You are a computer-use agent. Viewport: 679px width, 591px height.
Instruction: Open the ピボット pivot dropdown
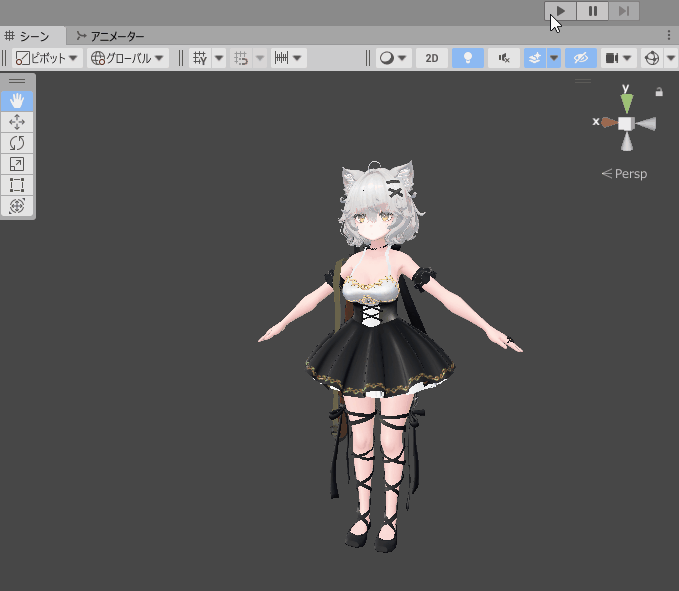[x=47, y=58]
